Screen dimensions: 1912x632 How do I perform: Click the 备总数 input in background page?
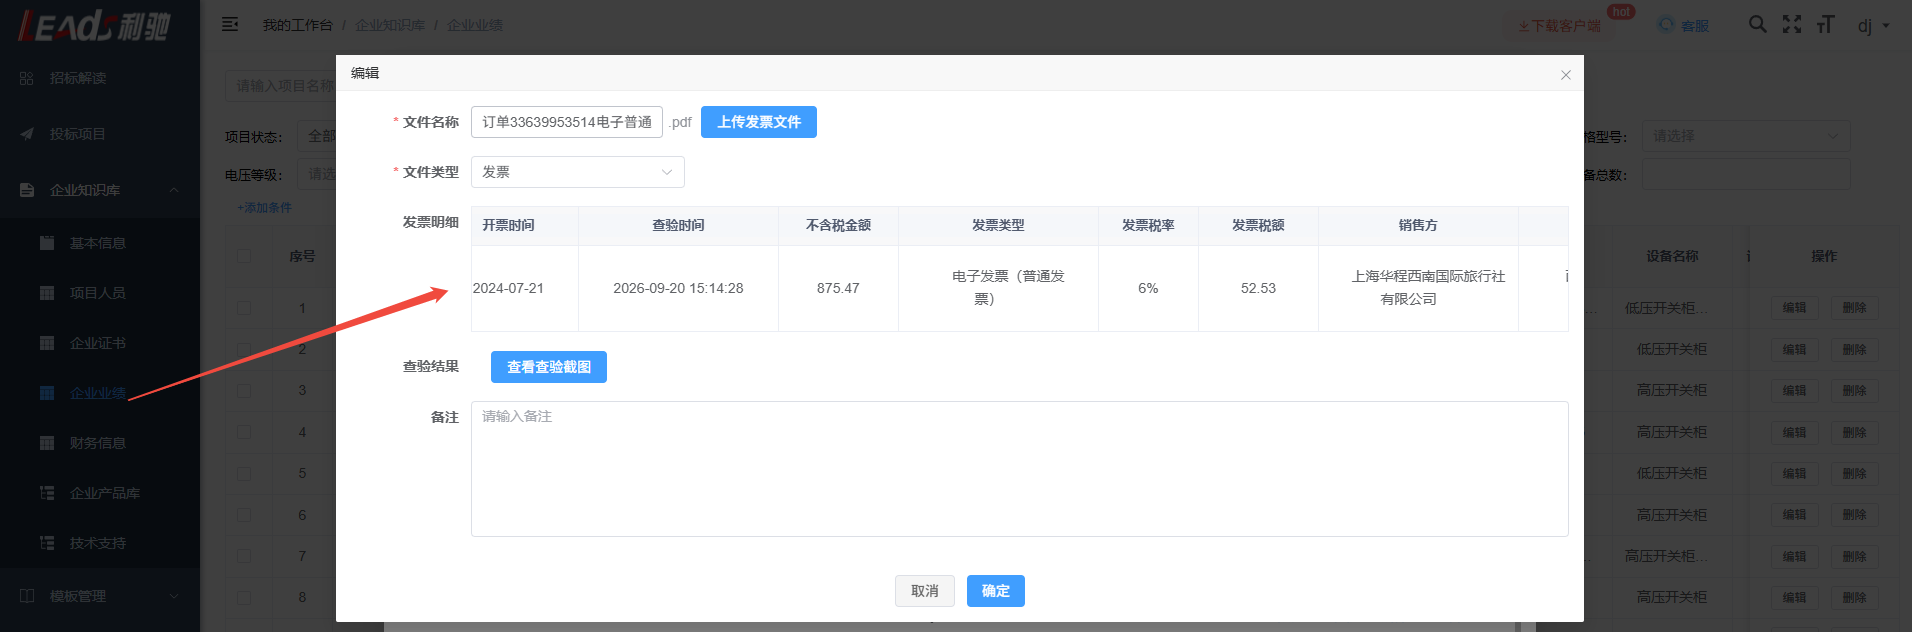(1746, 174)
